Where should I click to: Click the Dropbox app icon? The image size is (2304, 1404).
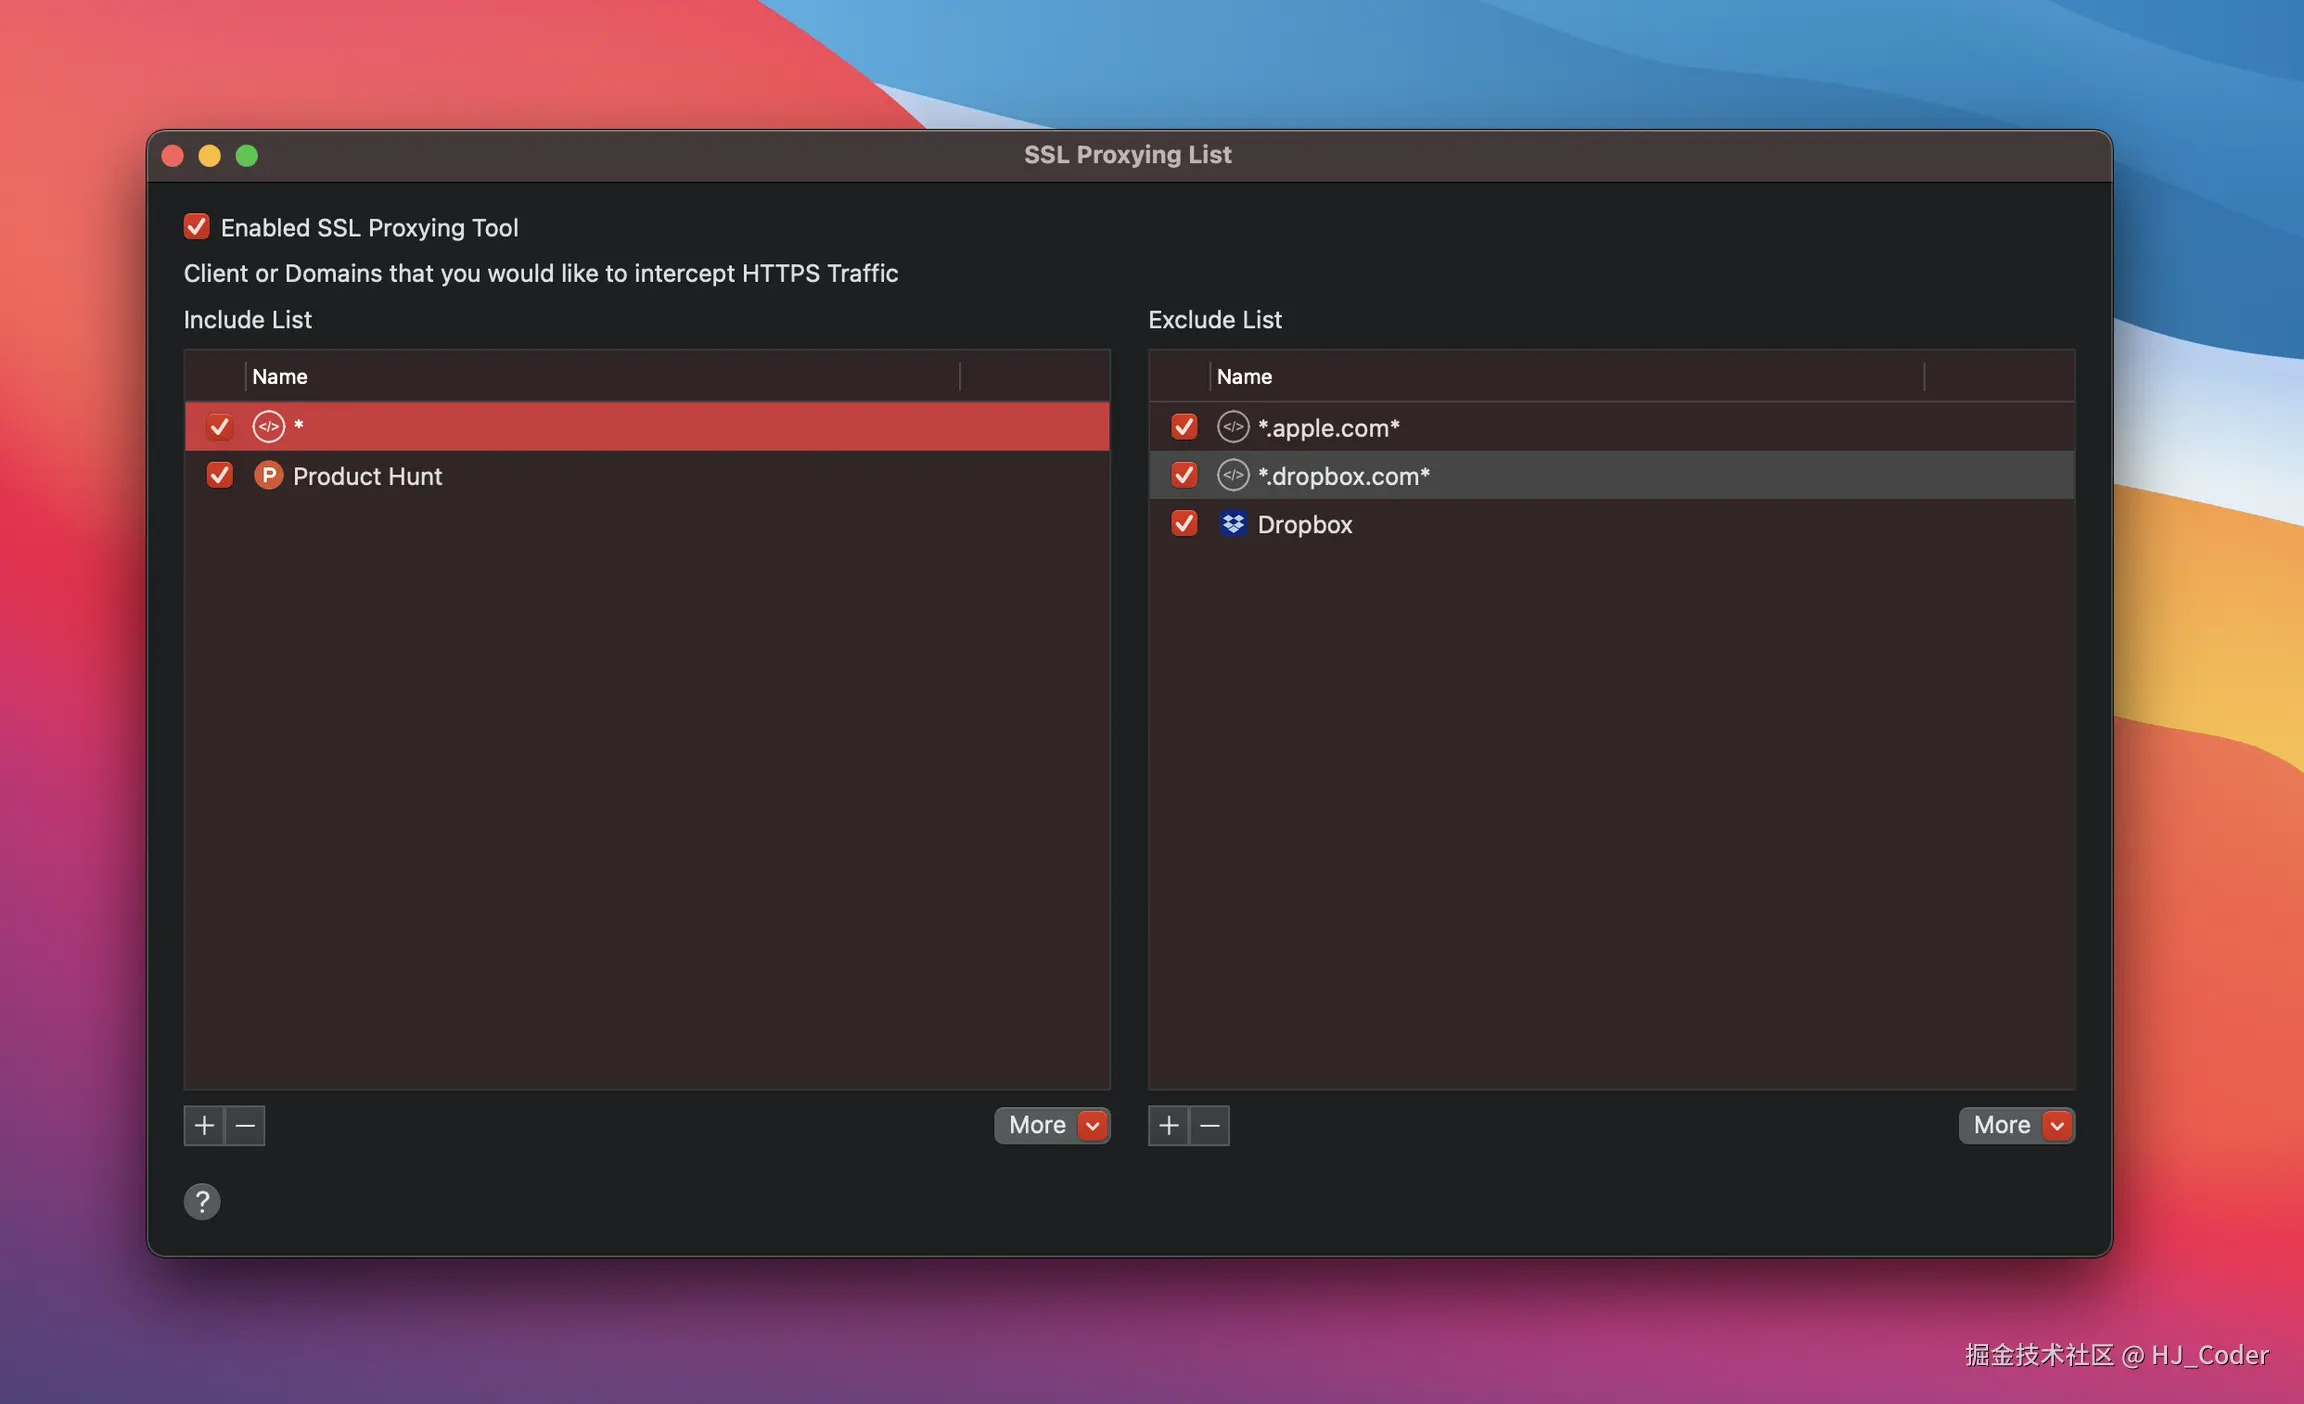(x=1232, y=524)
